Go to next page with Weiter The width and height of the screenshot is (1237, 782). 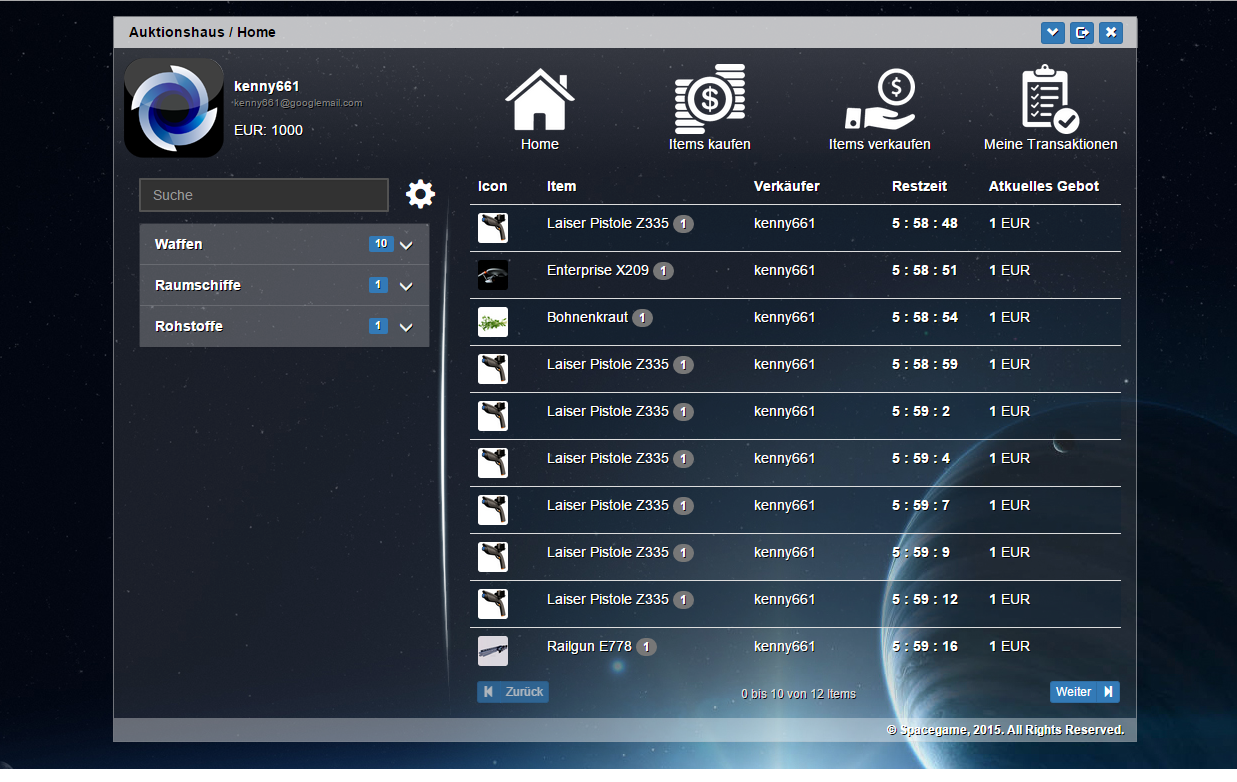(x=1085, y=692)
